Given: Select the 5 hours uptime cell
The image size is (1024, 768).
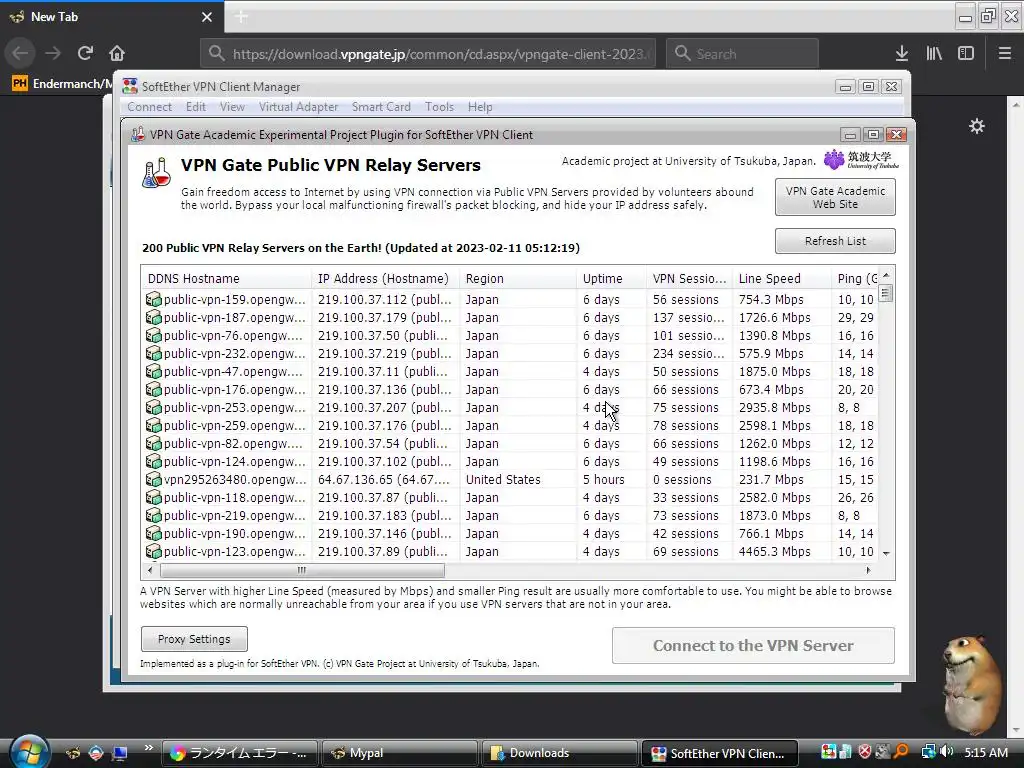Looking at the screenshot, I should coord(603,479).
